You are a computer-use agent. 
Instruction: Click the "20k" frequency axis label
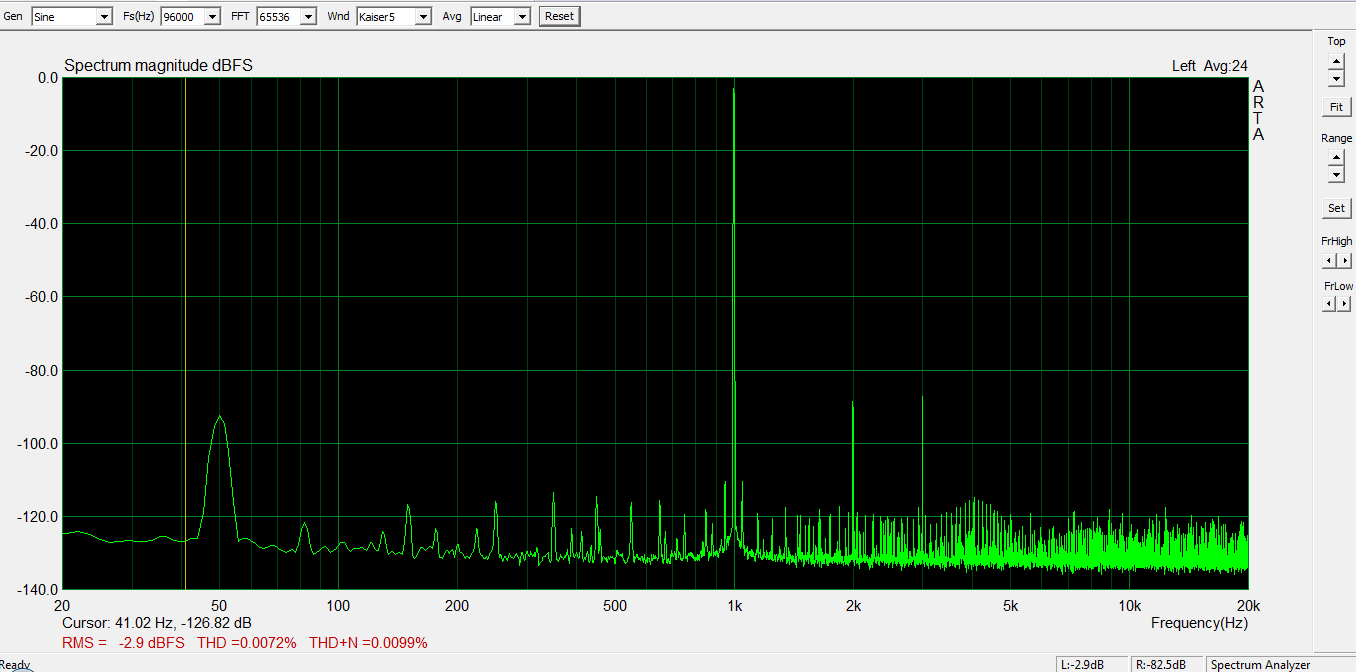(1247, 606)
